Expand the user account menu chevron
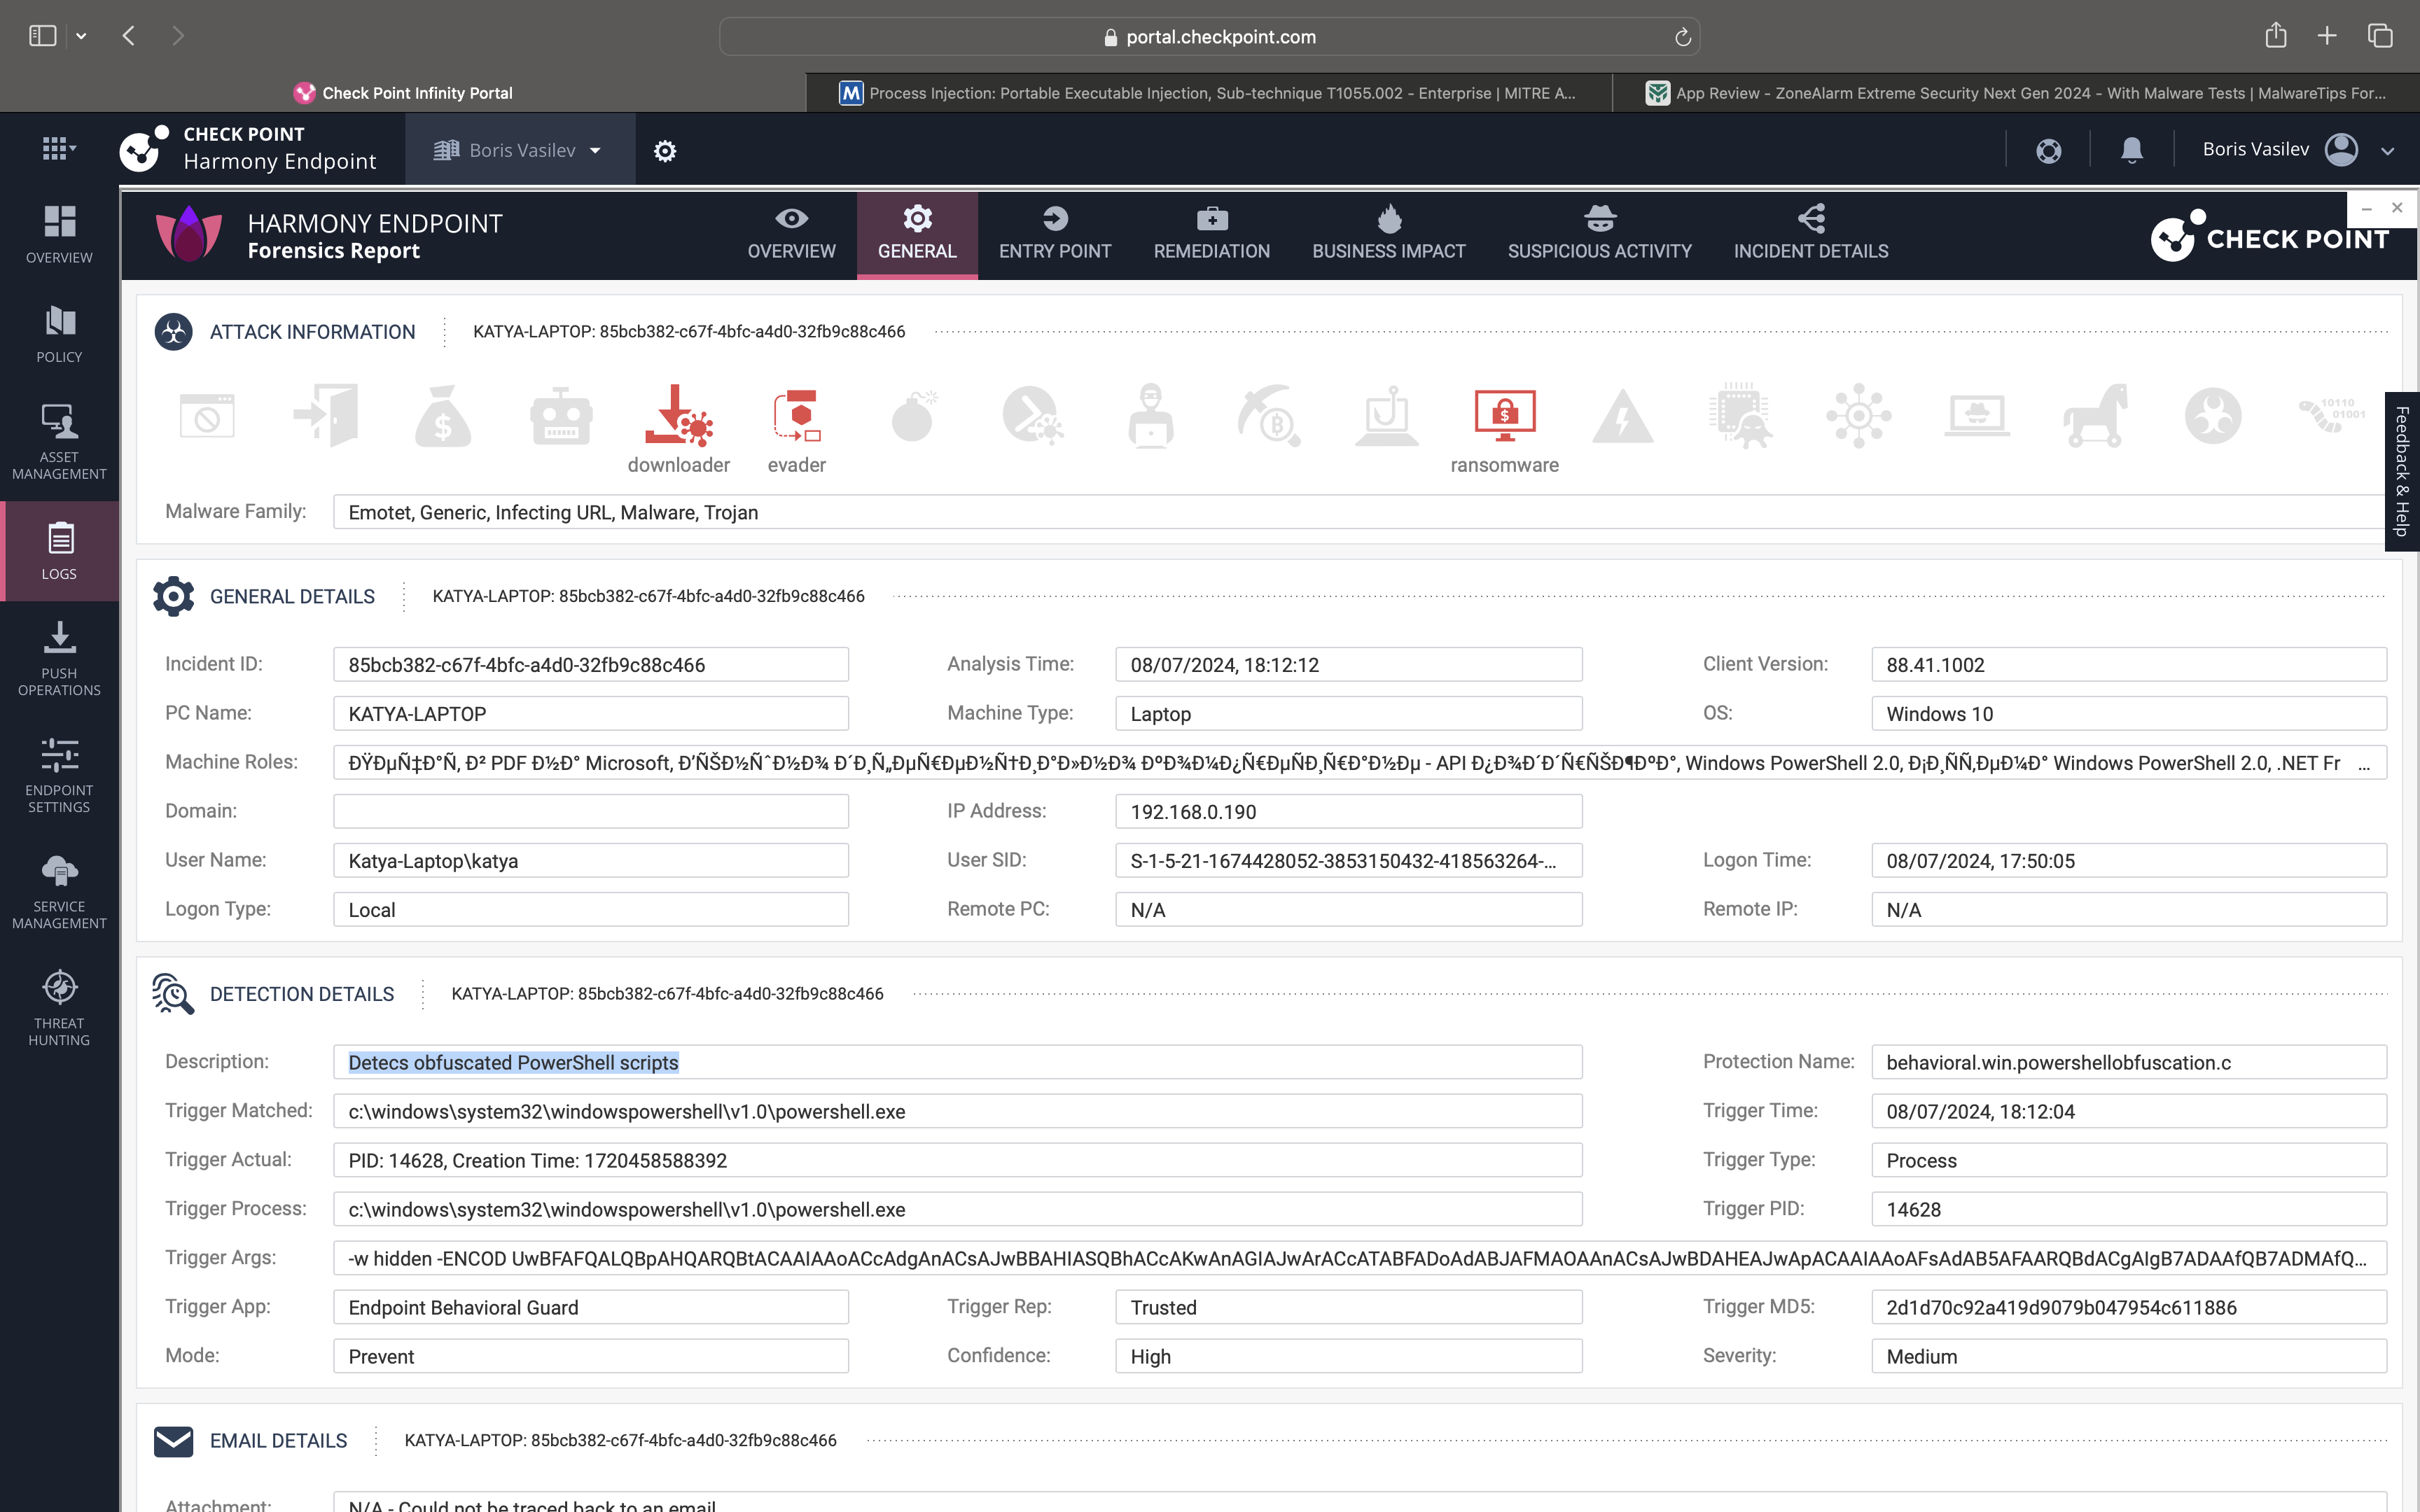This screenshot has height=1512, width=2420. point(2388,151)
